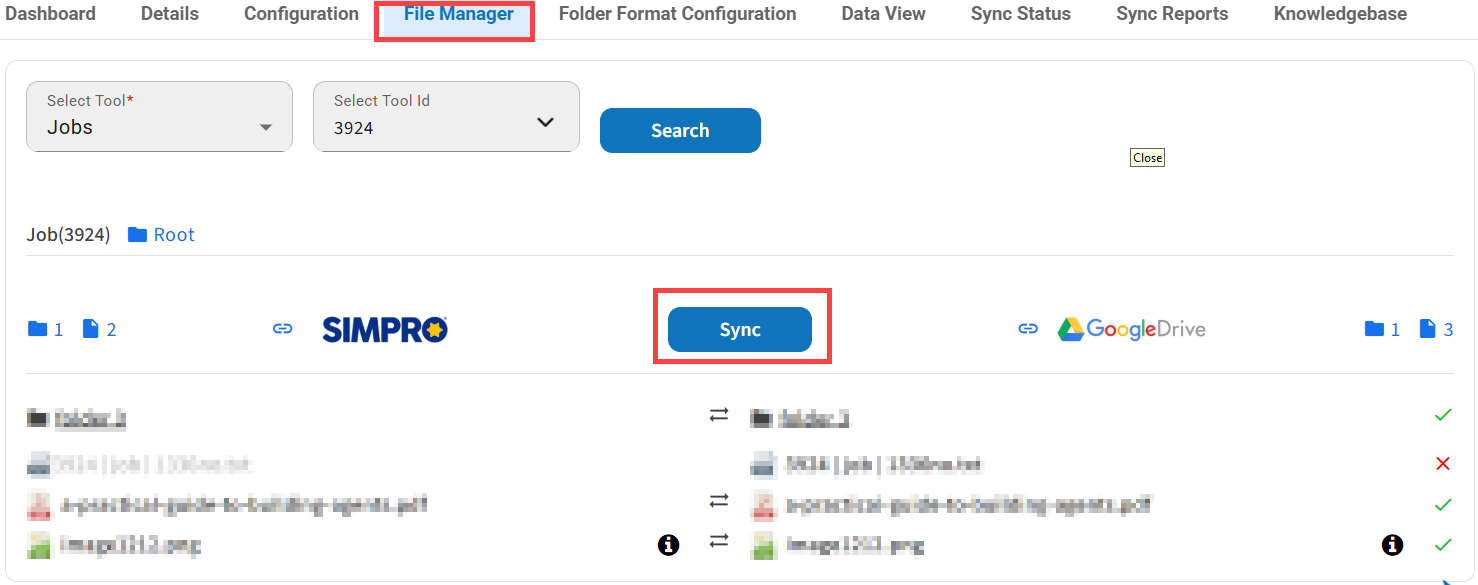Click the Simpro-side PDF file icon
Image resolution: width=1478 pixels, height=585 pixels.
tap(38, 506)
